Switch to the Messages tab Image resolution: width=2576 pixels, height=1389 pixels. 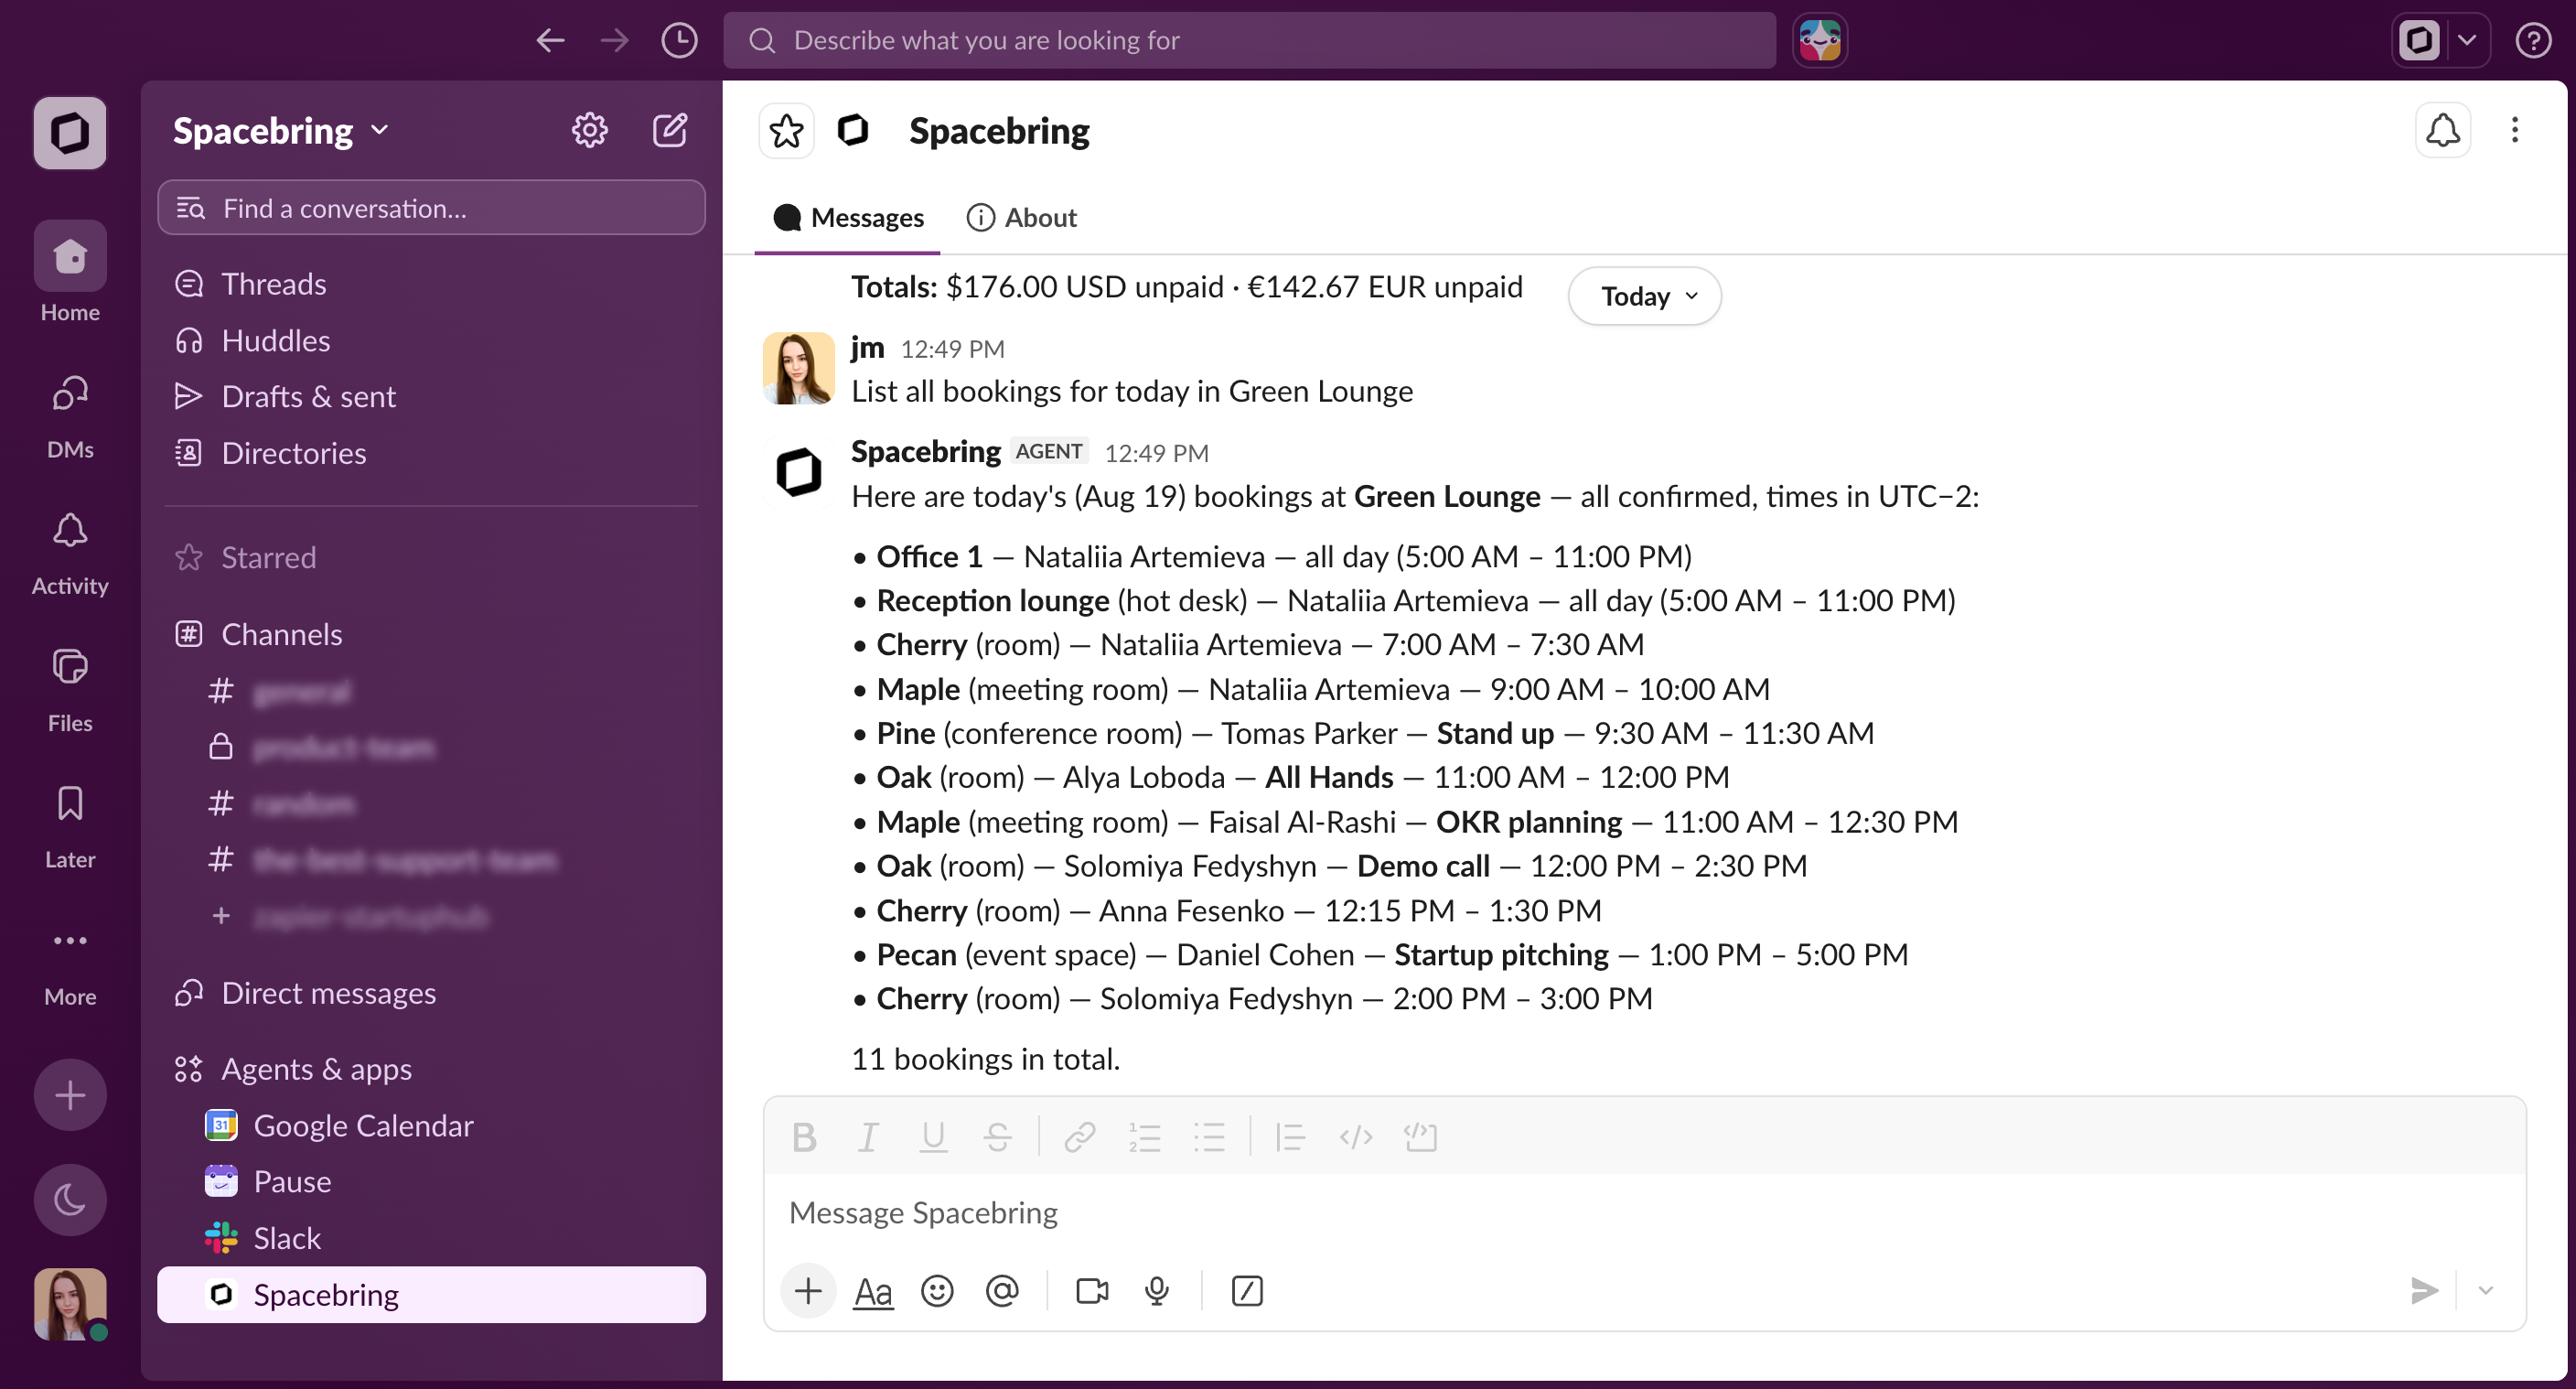pyautogui.click(x=848, y=217)
